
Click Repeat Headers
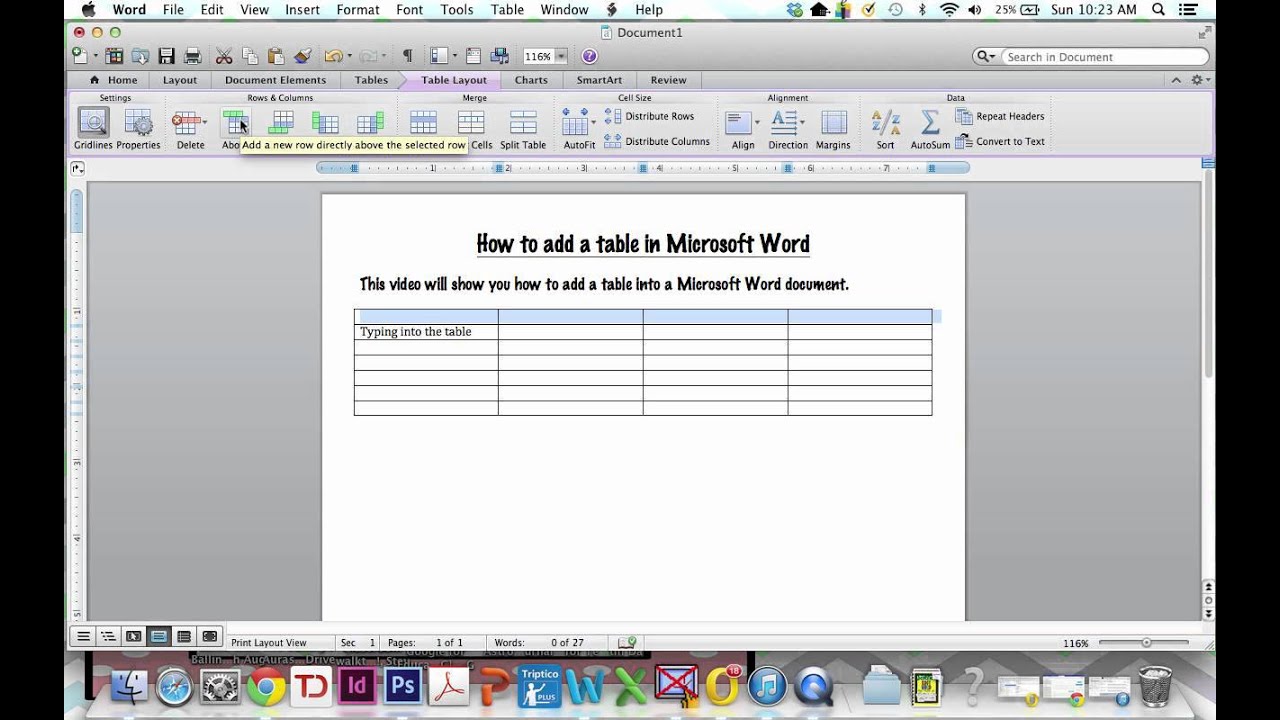pyautogui.click(x=1001, y=116)
